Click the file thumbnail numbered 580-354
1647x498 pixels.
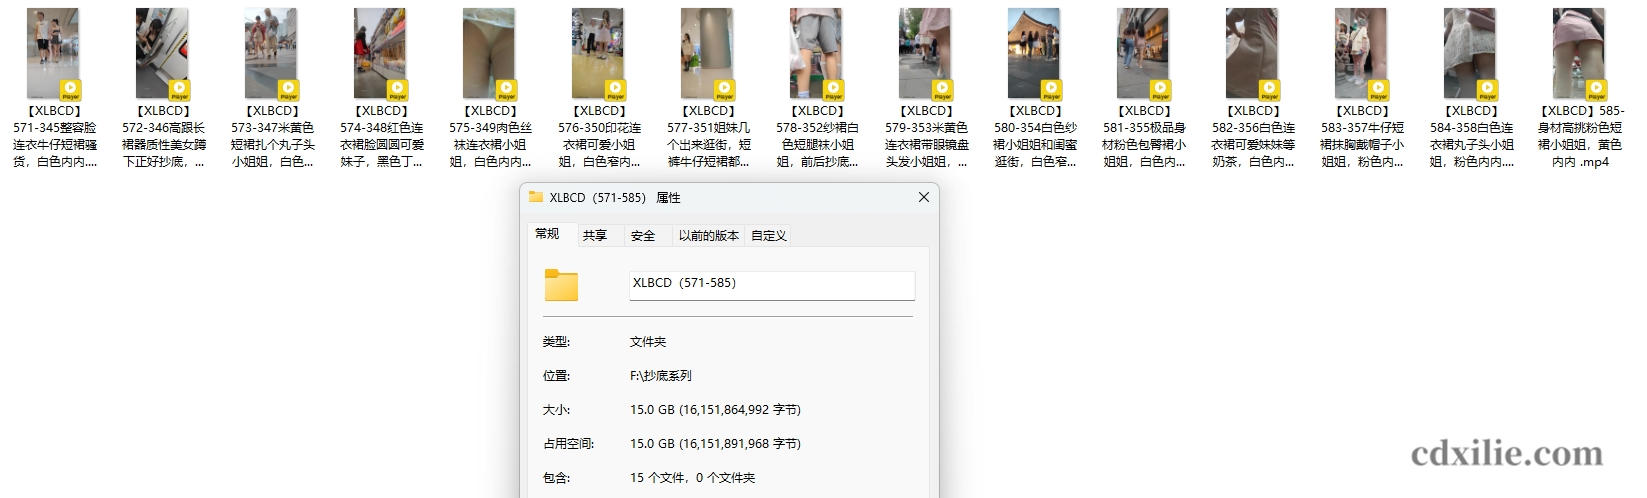coord(1035,54)
